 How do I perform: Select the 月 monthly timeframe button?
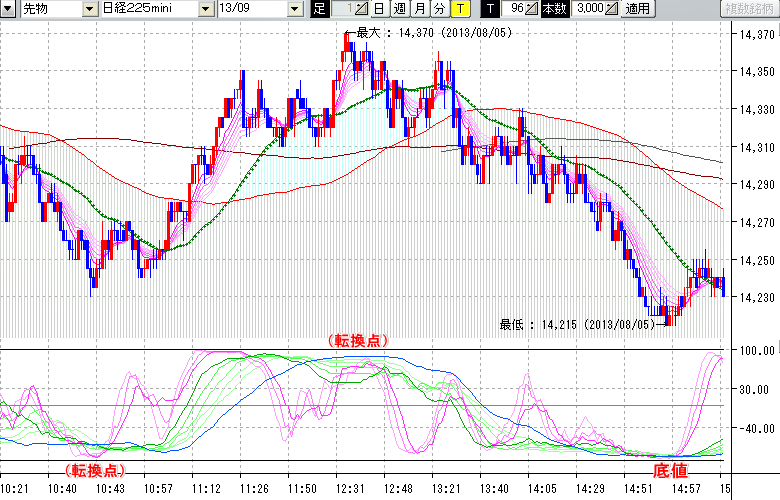point(419,9)
